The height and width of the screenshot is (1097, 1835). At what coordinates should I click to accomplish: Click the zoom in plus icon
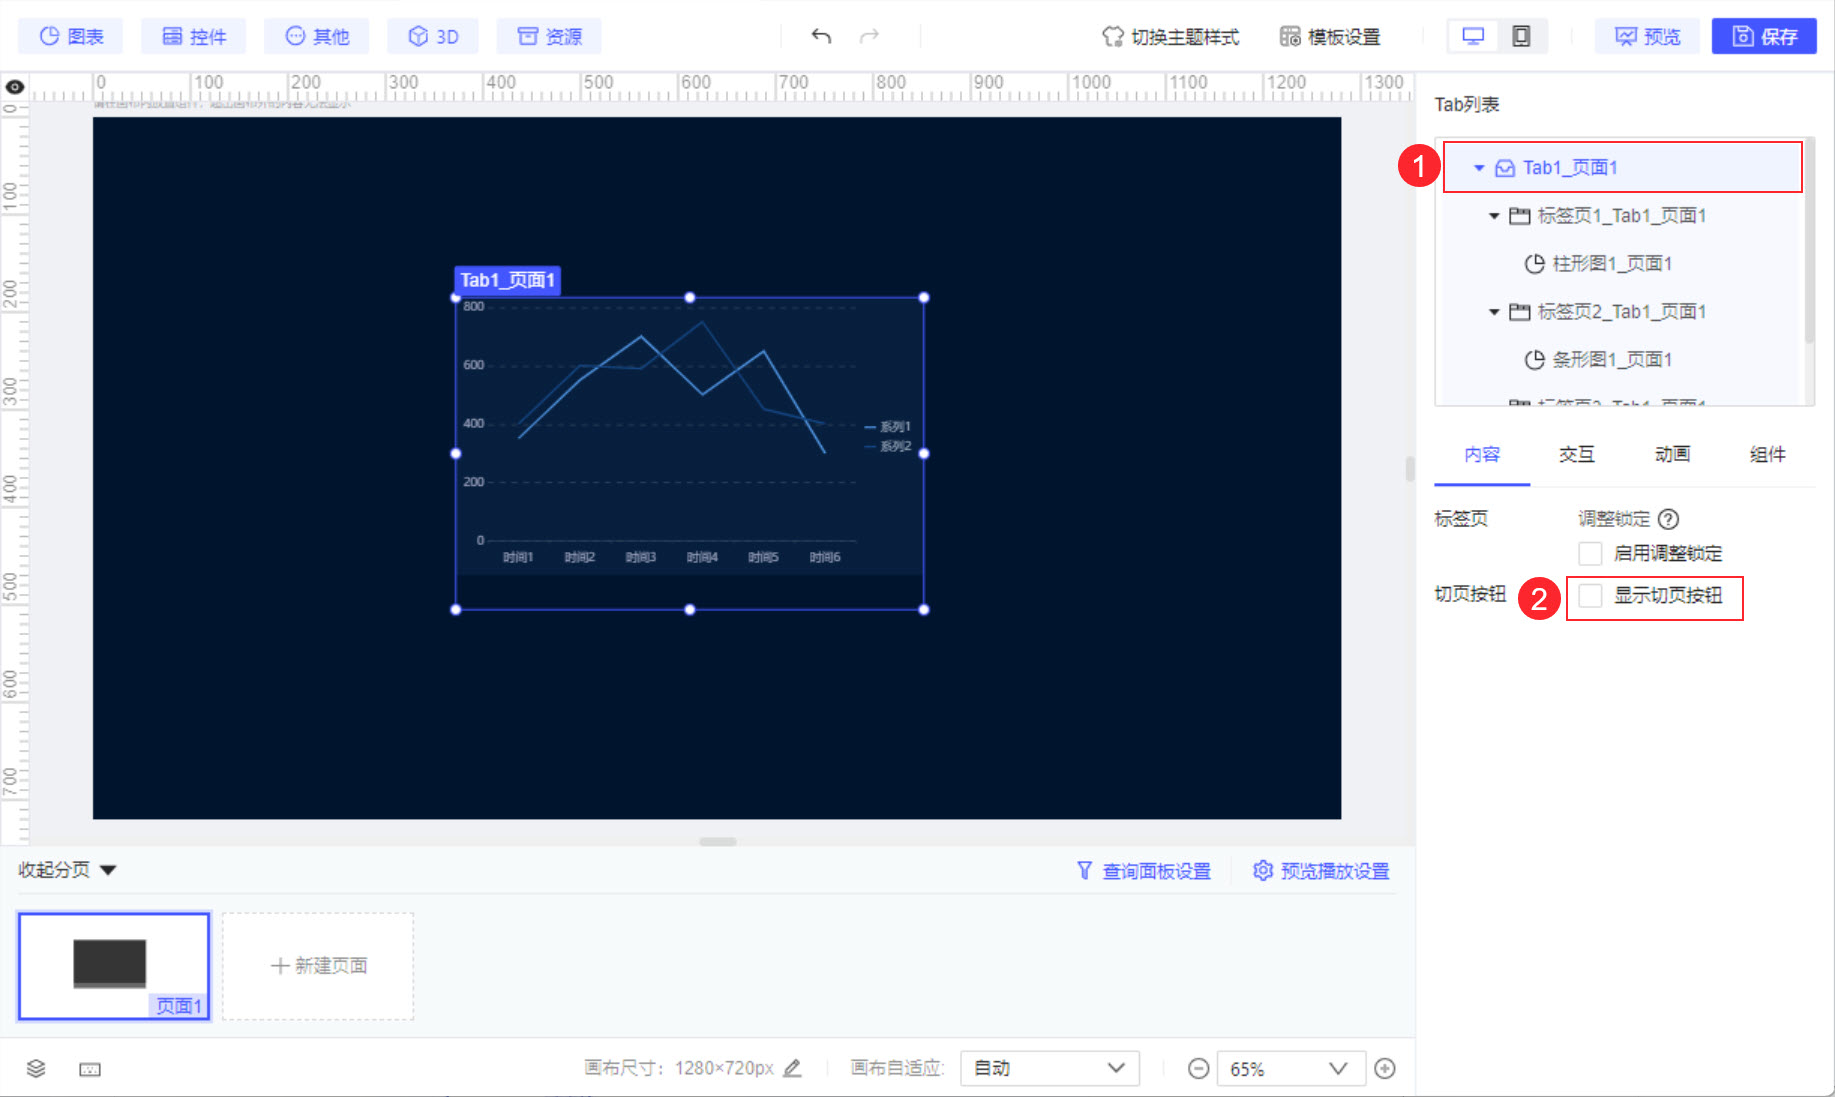coord(1385,1068)
